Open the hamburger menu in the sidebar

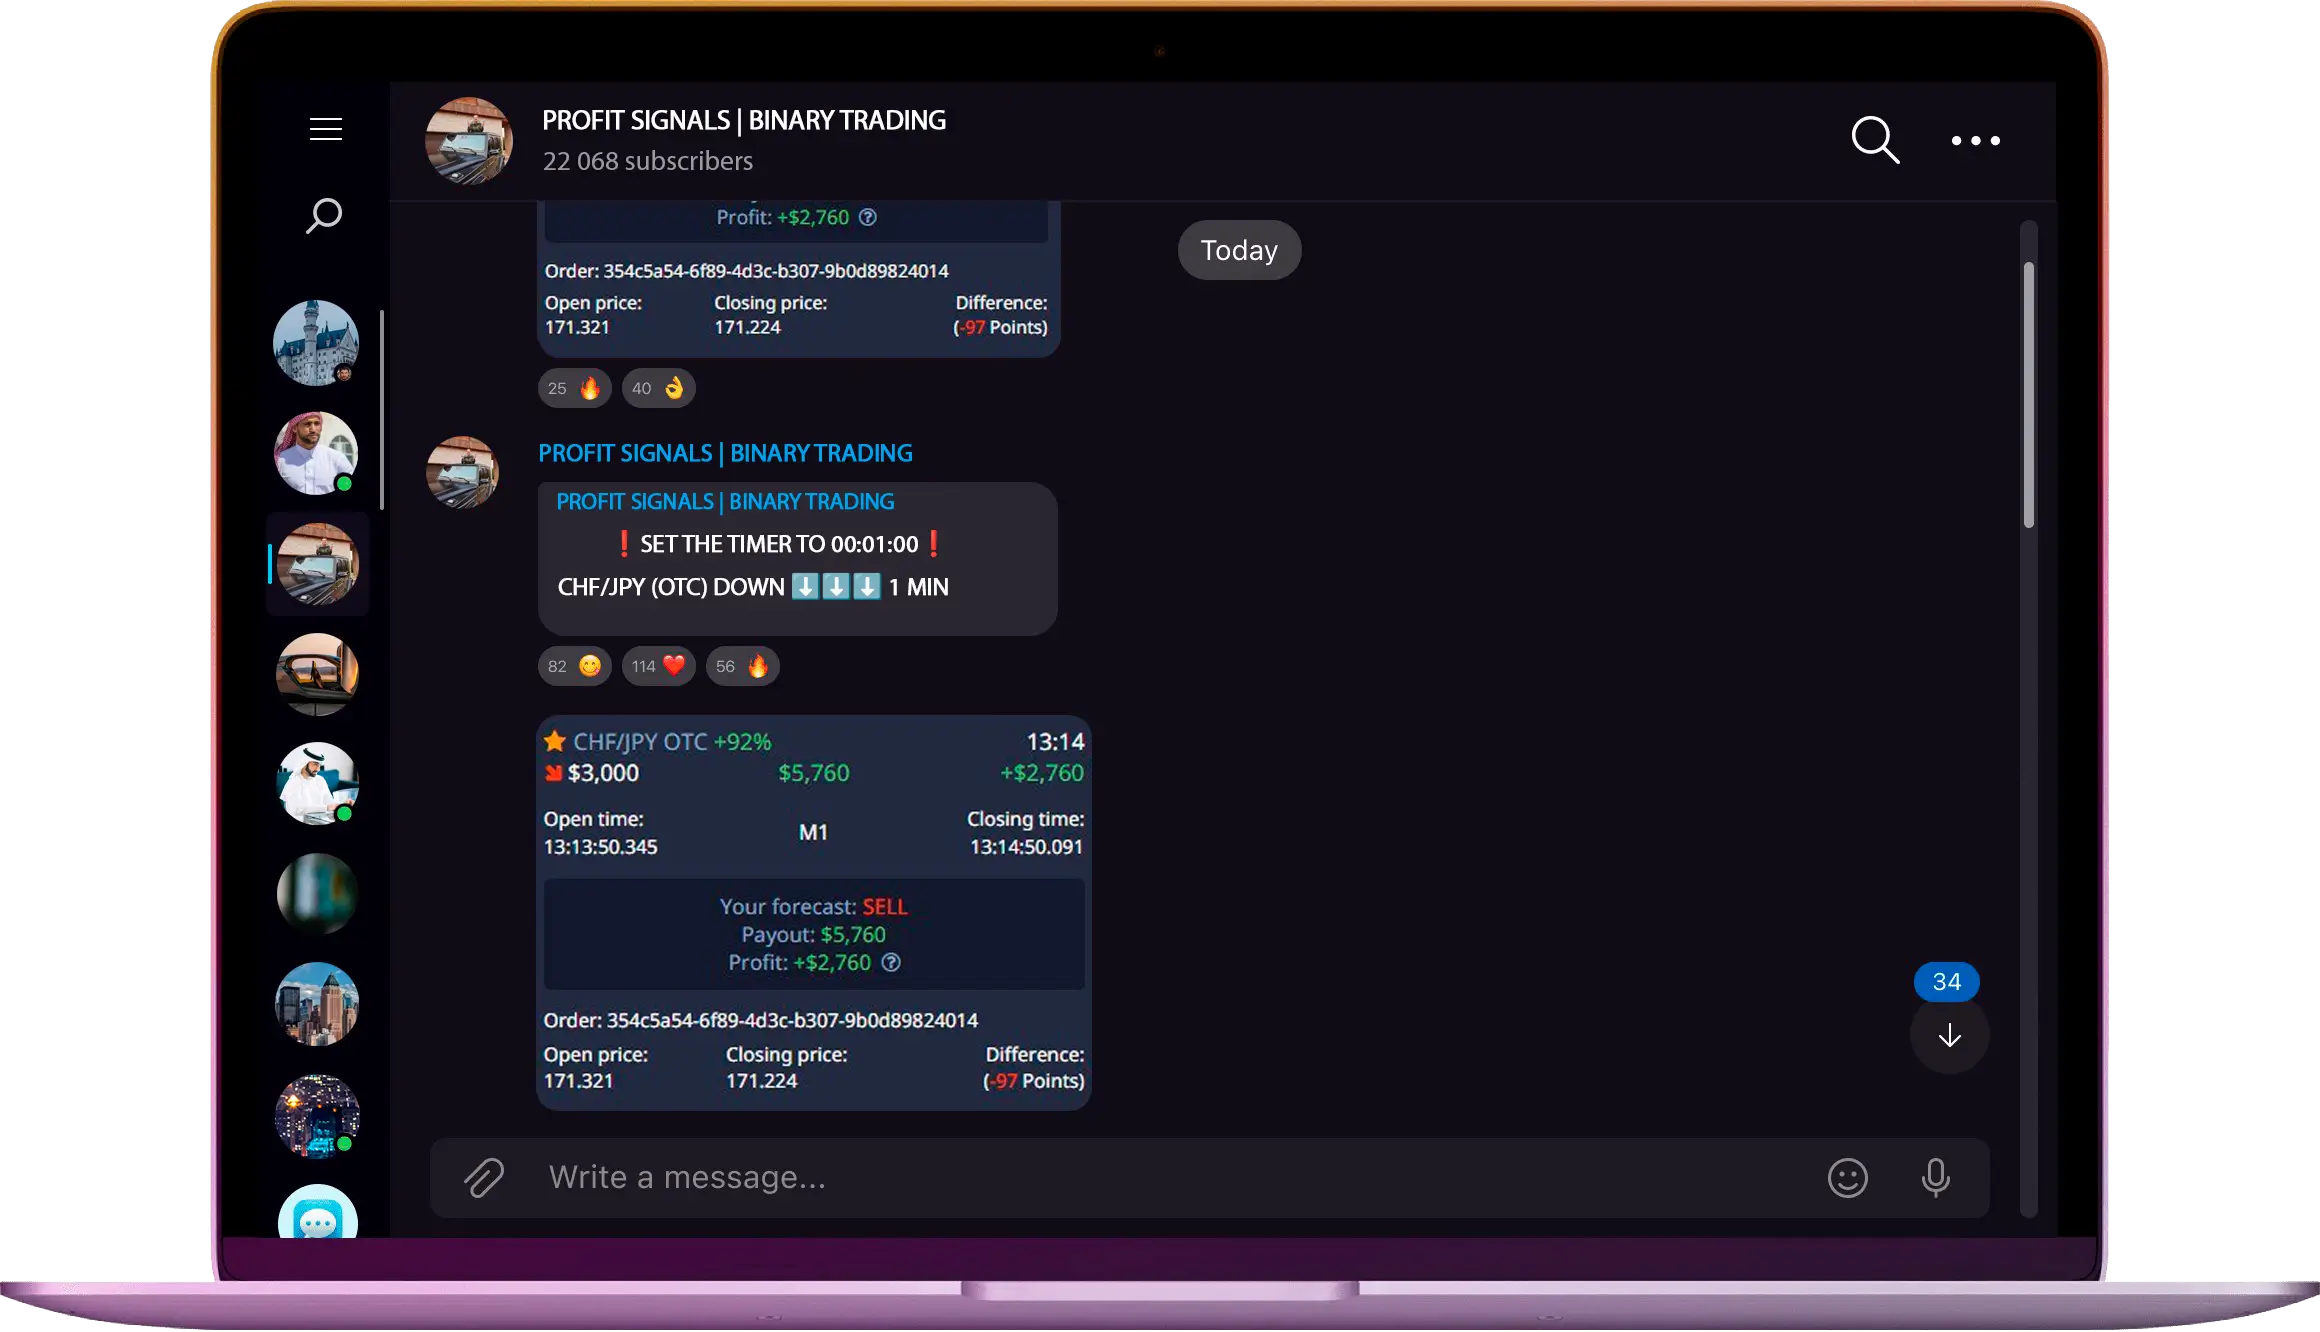(x=325, y=129)
